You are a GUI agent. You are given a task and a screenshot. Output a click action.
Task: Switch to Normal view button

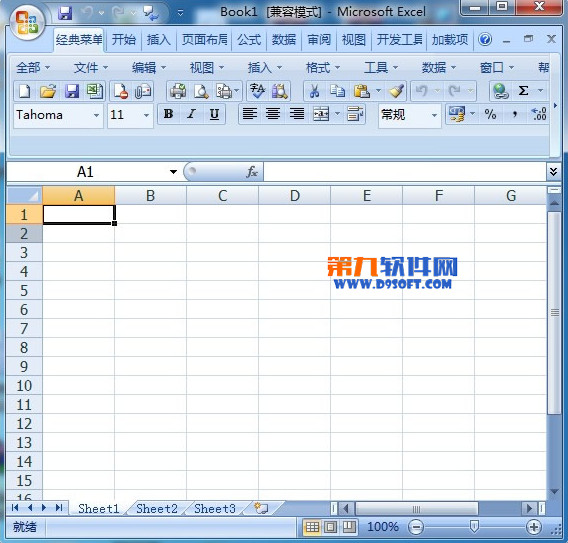pos(312,527)
